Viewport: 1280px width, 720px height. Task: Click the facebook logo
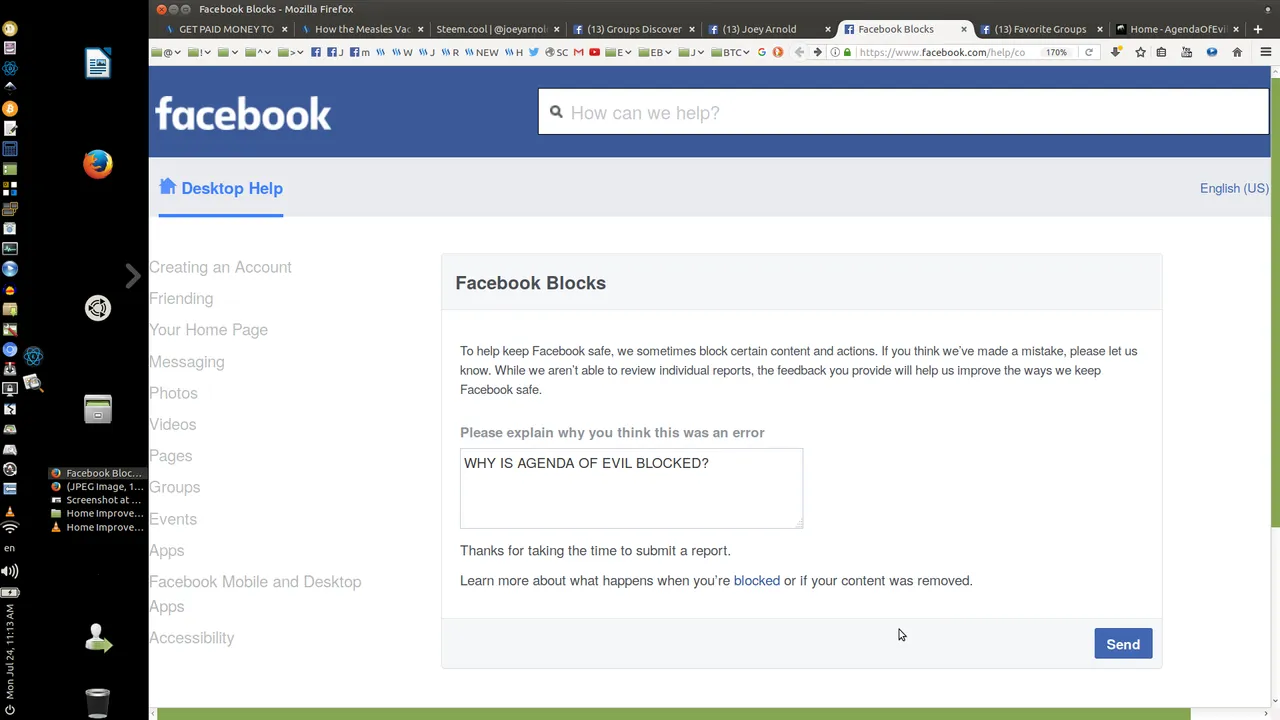point(243,113)
